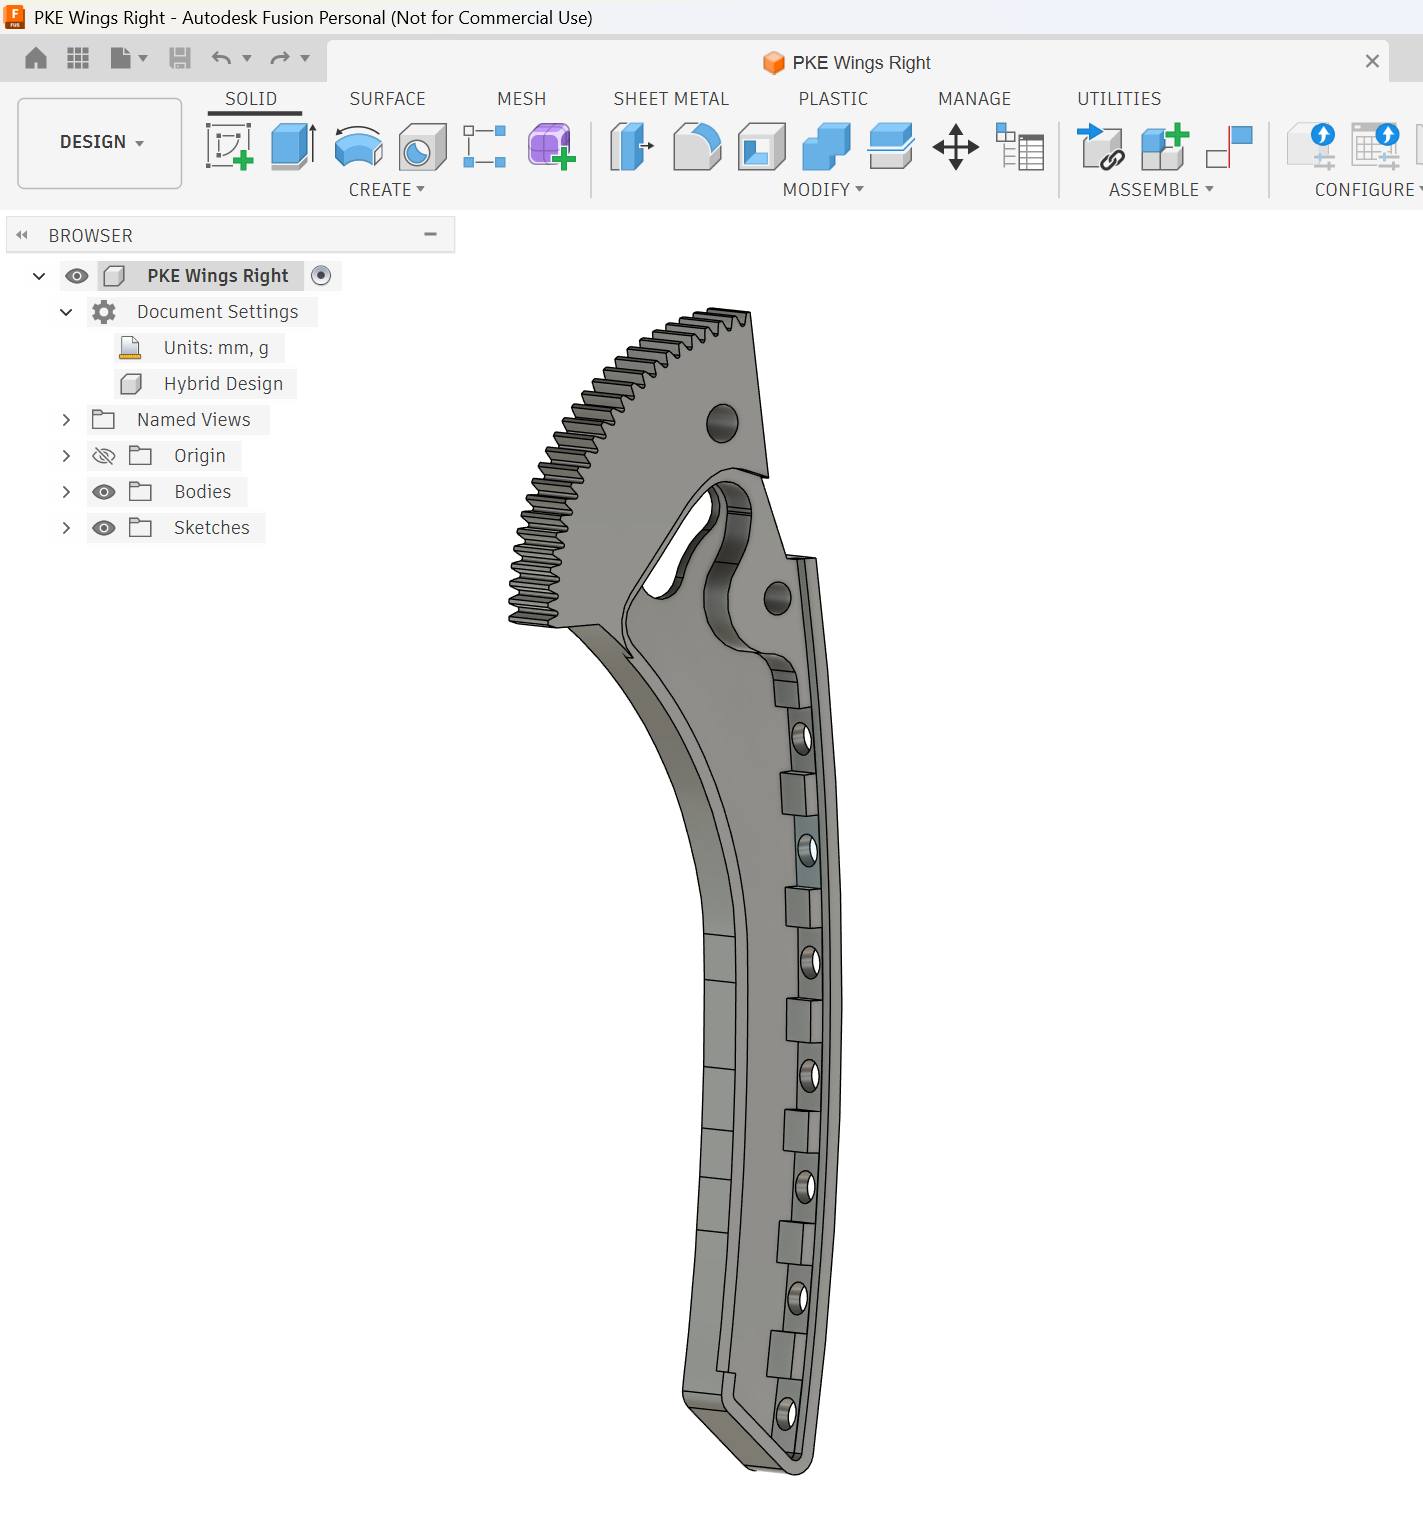The width and height of the screenshot is (1423, 1540).
Task: Open the CONFIGURE panel label
Action: pos(1367,190)
